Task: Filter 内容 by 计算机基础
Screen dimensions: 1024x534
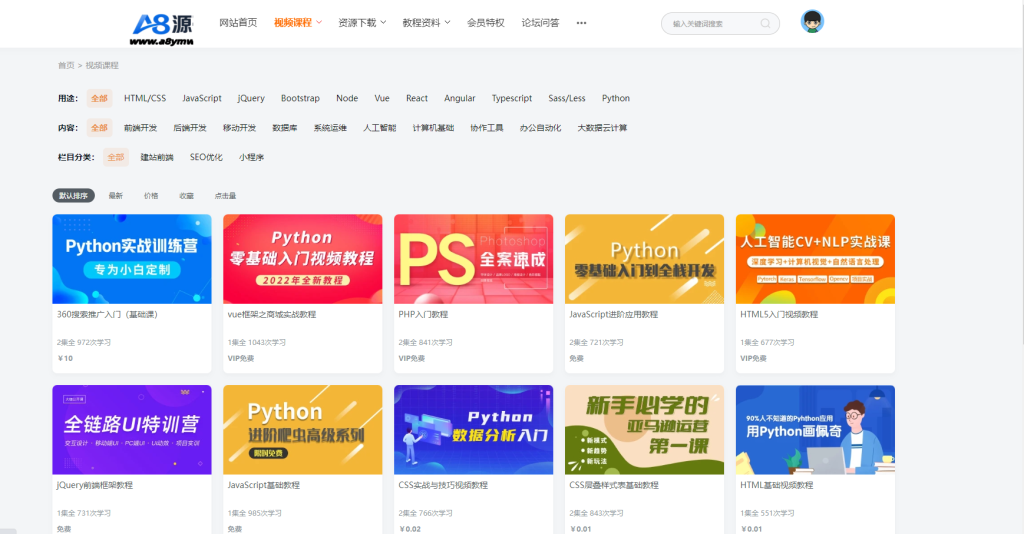Action: [433, 128]
